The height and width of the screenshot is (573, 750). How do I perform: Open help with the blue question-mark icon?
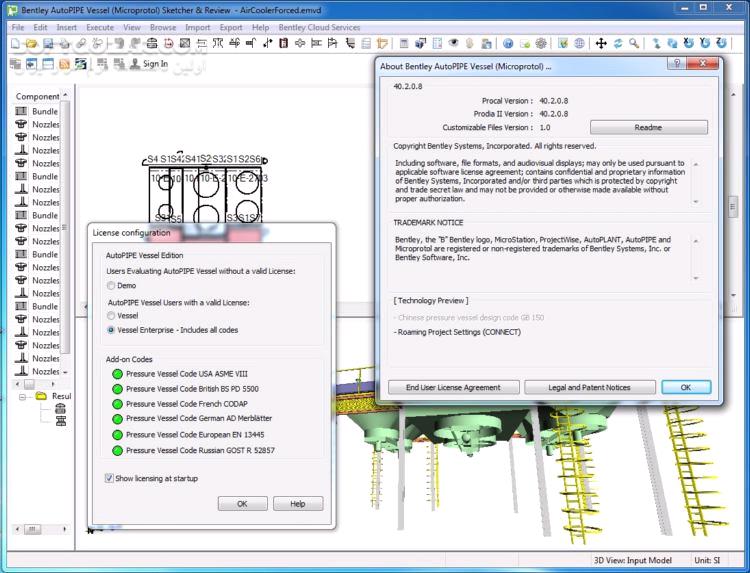pyautogui.click(x=508, y=44)
